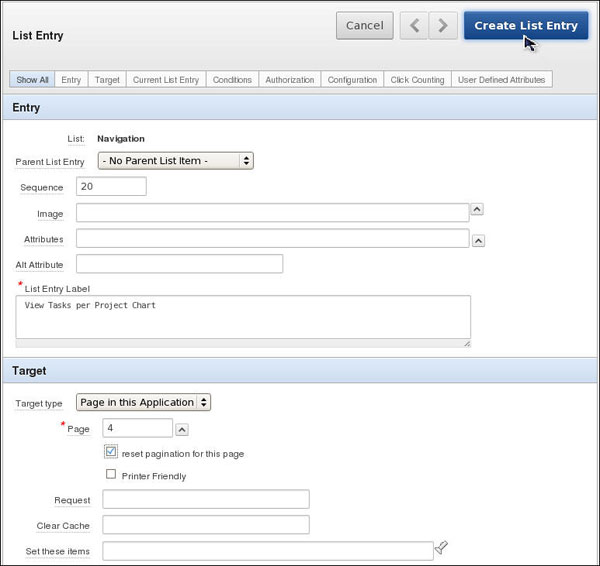Cancel the list entry form

364,26
